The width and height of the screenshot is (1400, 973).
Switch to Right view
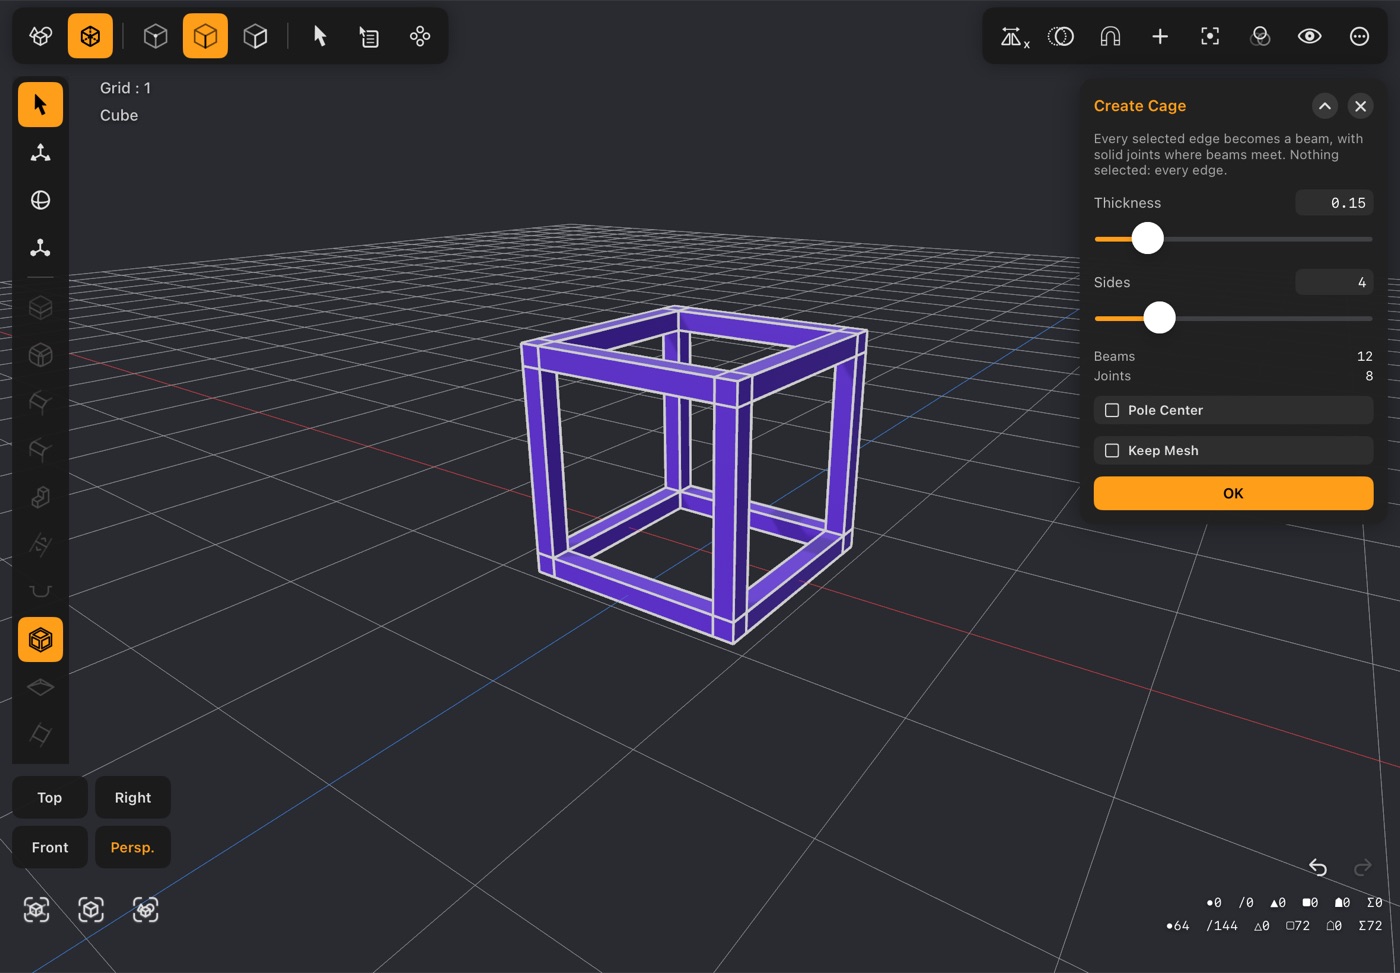point(133,798)
